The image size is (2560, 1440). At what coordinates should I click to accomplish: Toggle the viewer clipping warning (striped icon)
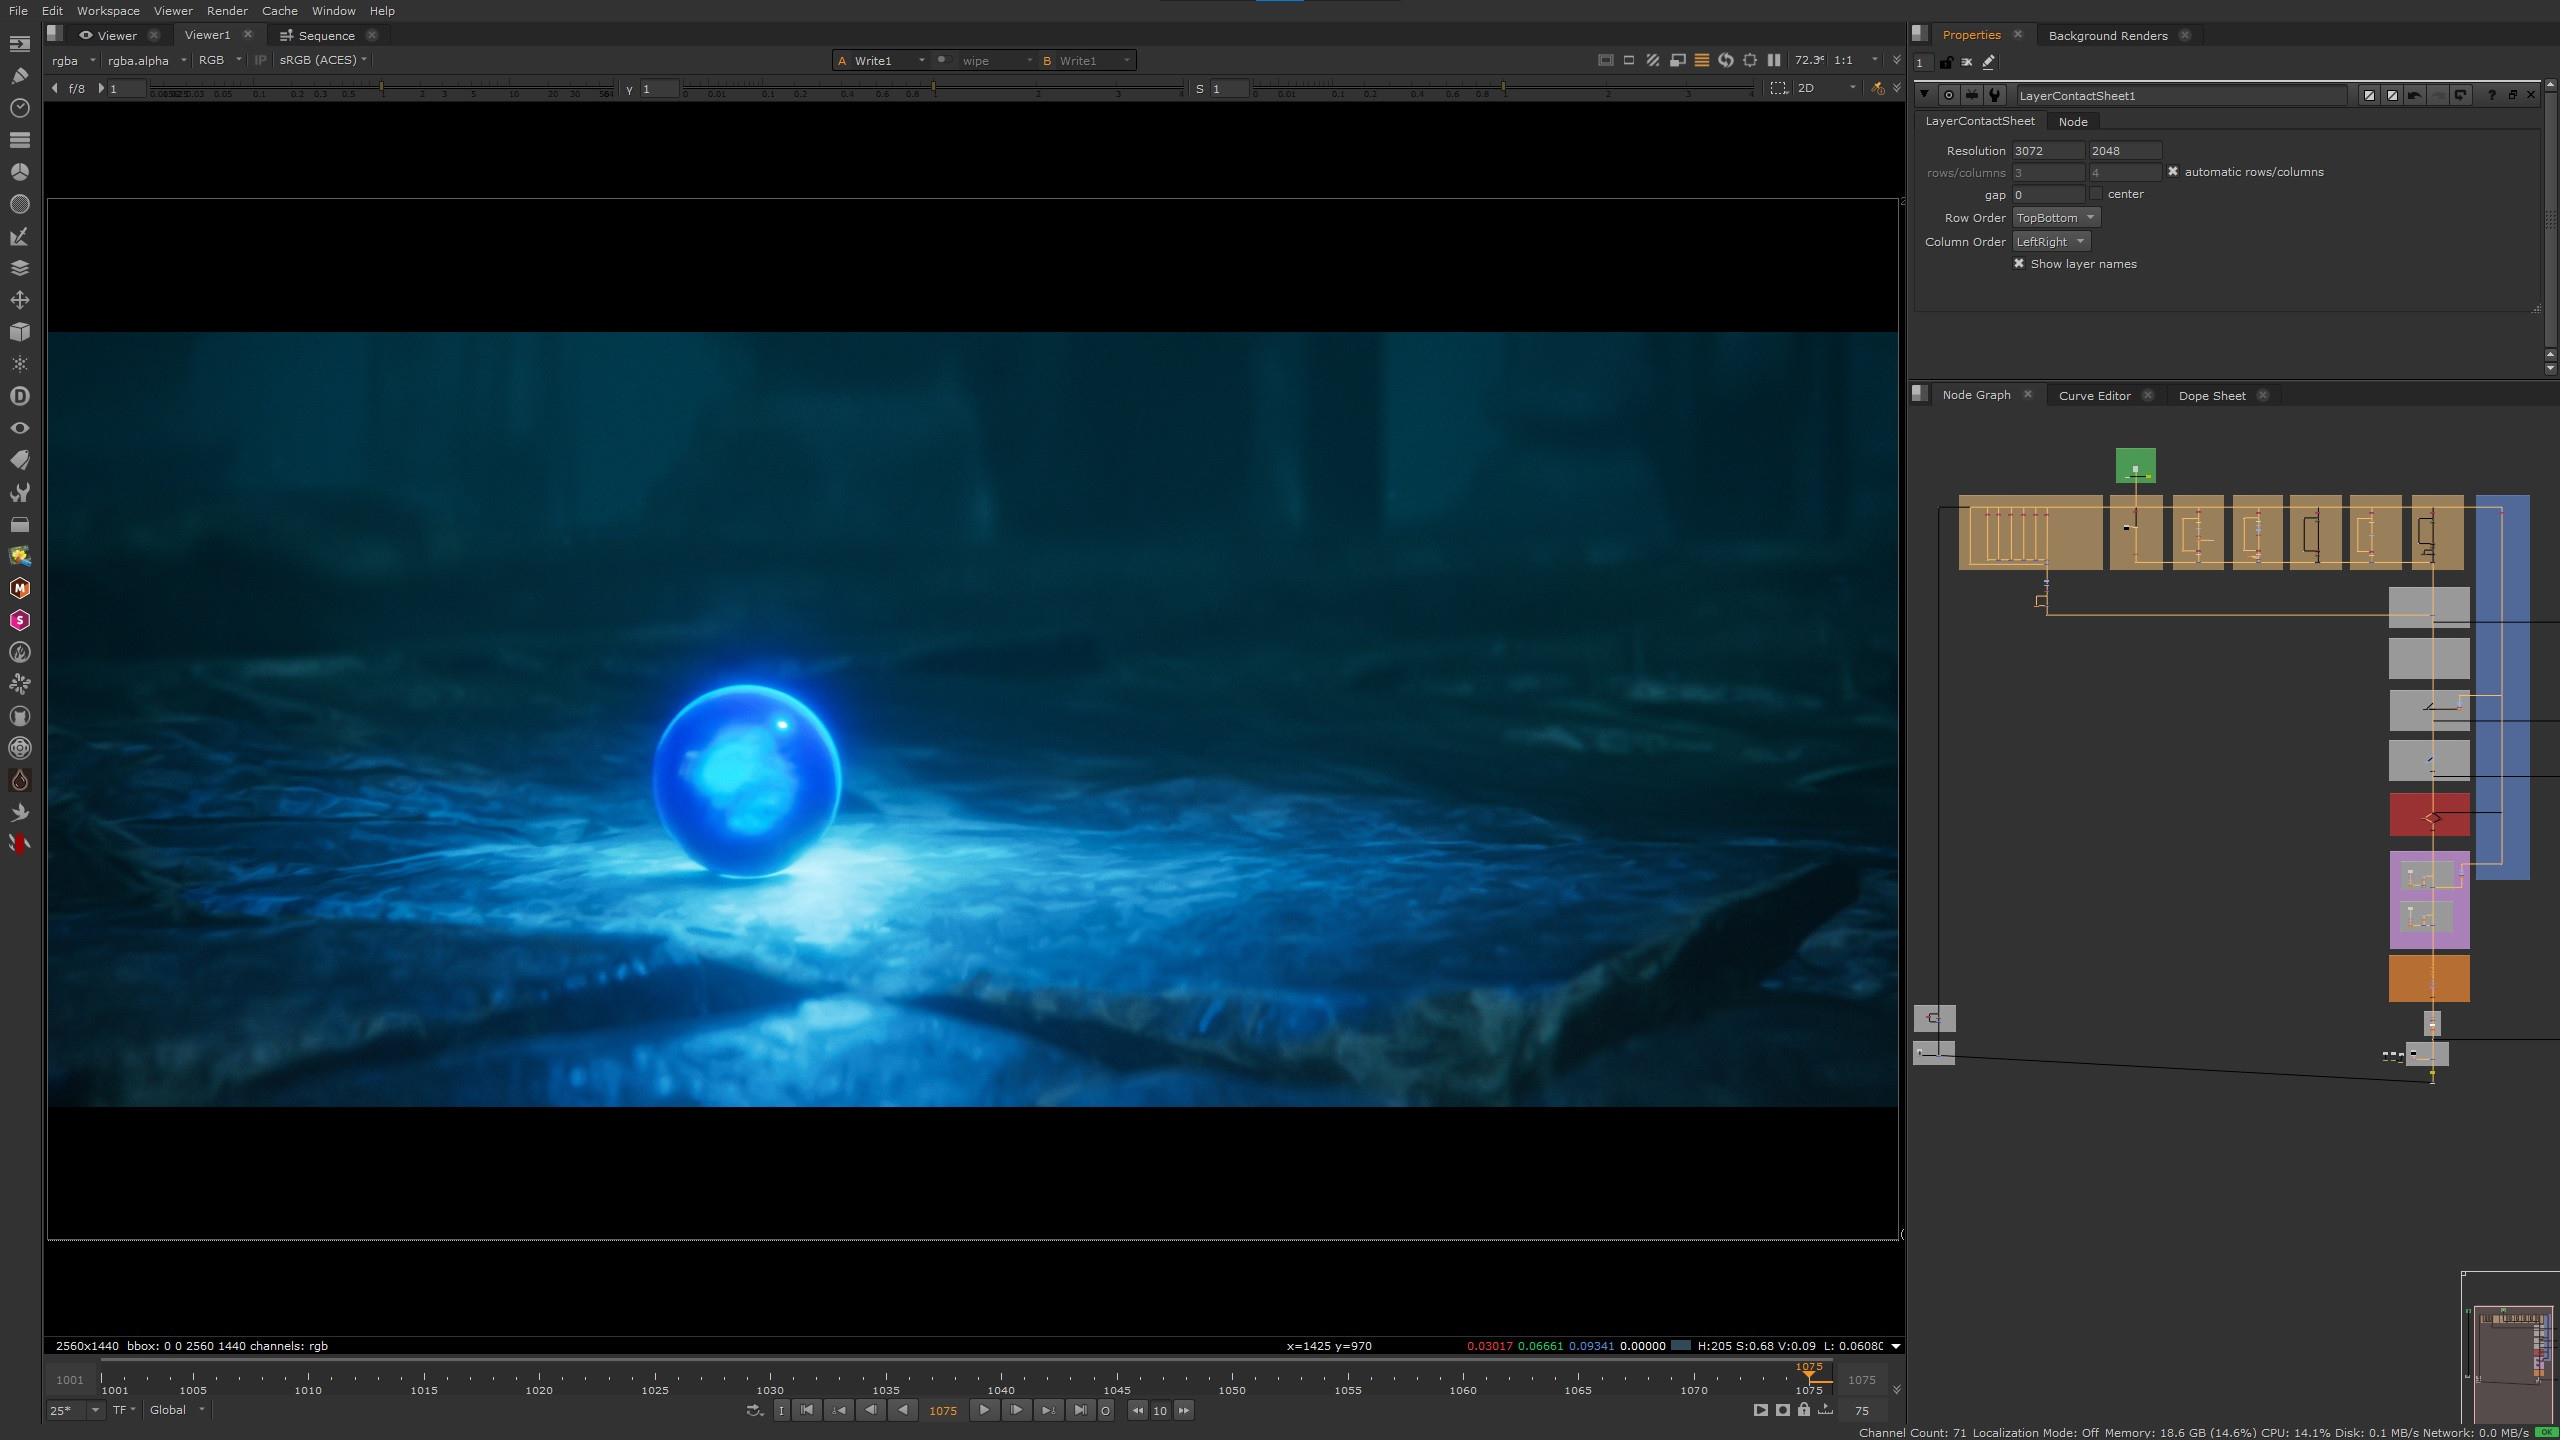(x=1653, y=60)
